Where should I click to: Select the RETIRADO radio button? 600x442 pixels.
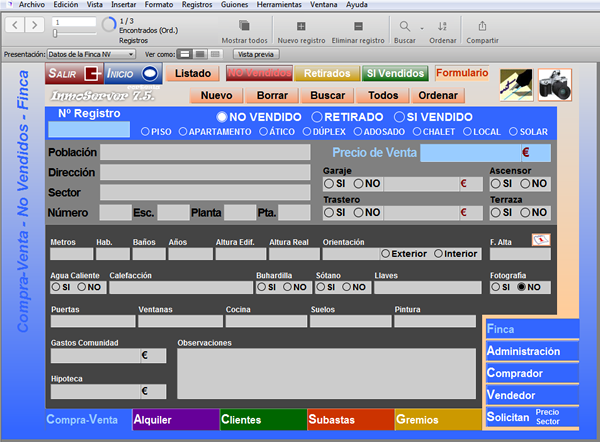click(317, 117)
